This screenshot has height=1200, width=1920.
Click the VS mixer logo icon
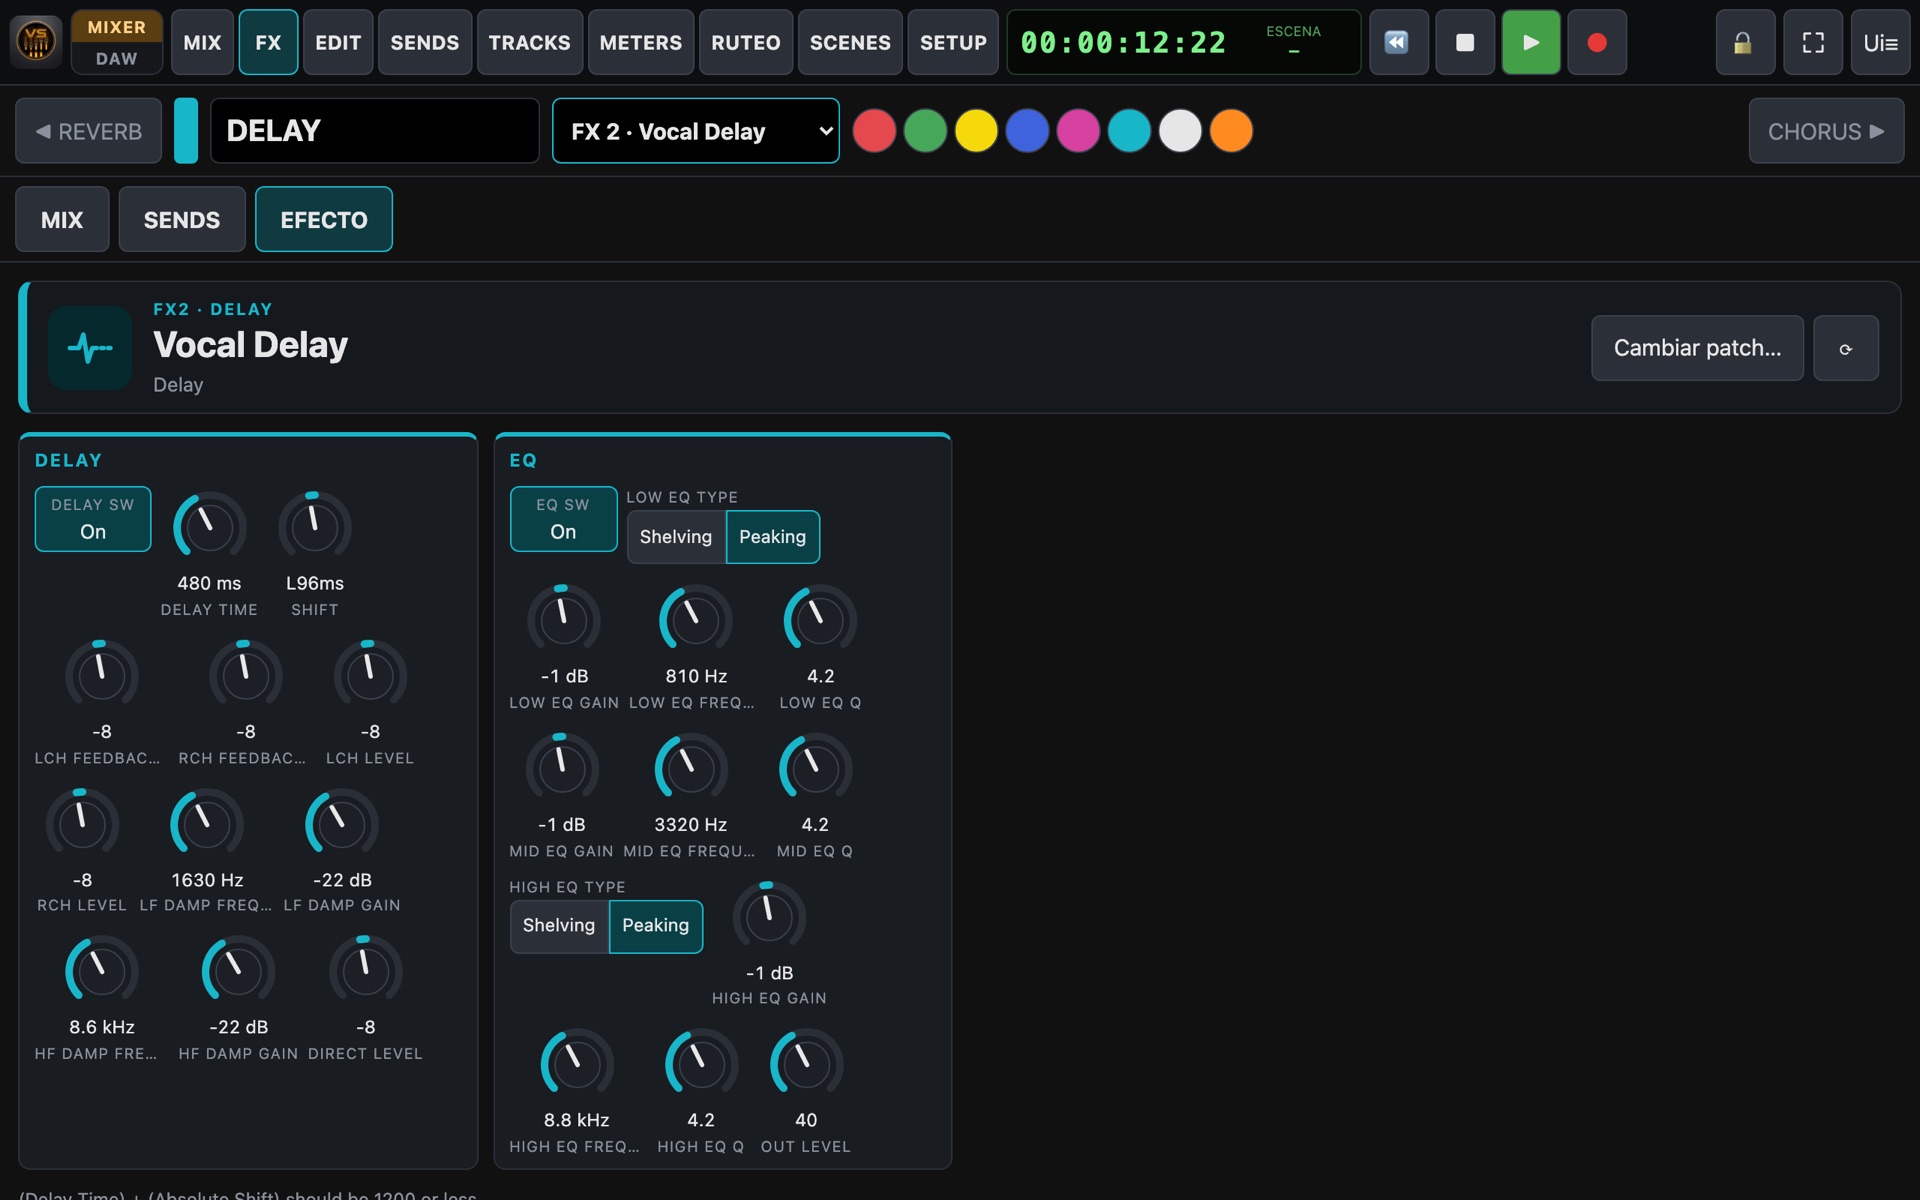[x=36, y=42]
